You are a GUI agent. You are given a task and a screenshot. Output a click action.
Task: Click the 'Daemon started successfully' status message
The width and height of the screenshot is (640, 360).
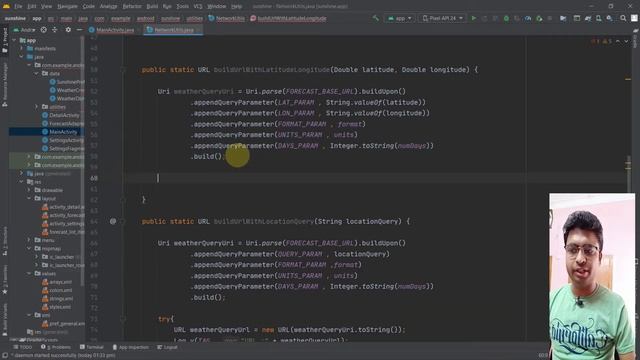[x=63, y=356]
